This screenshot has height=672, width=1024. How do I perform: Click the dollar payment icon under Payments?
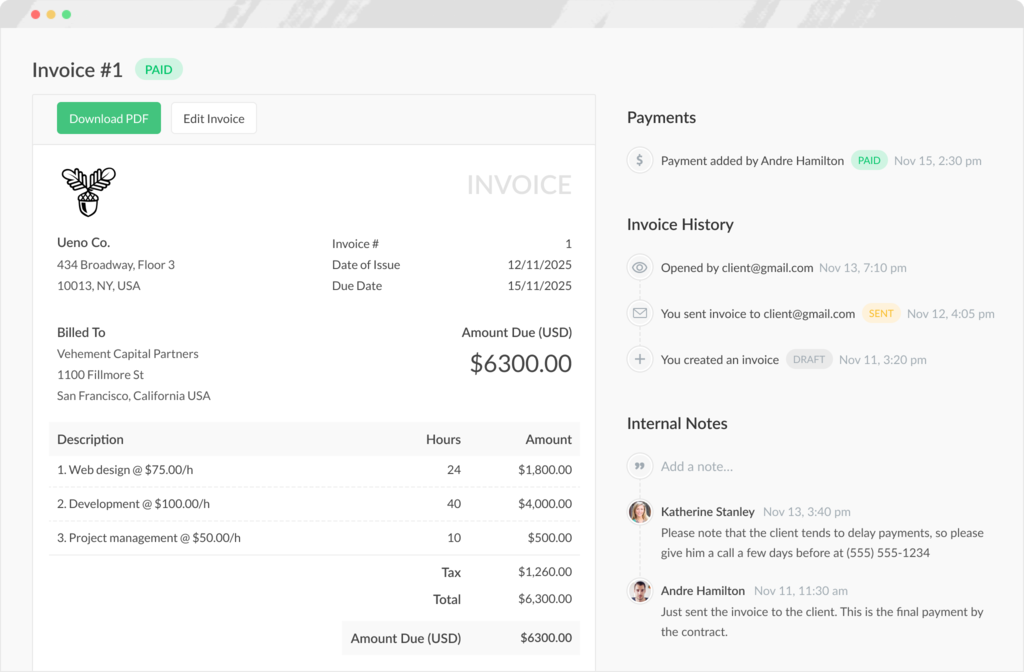640,160
